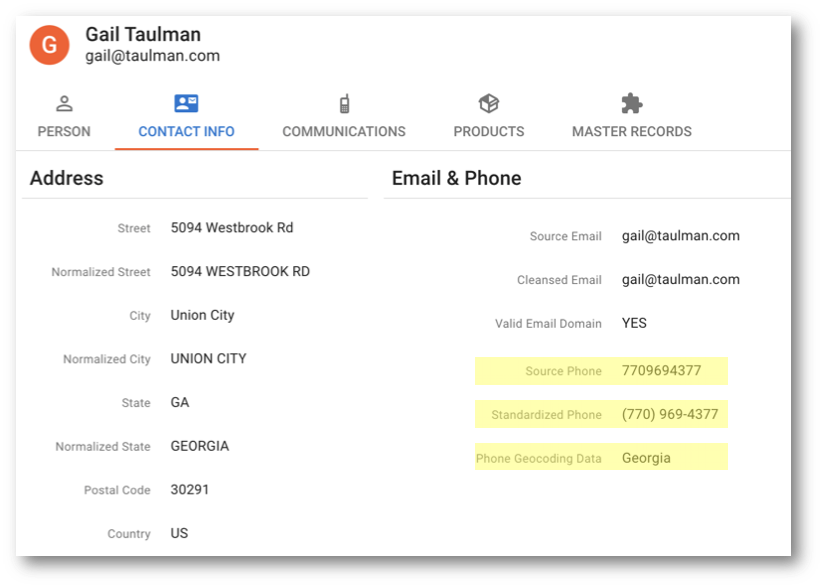Click the Postal Code label
This screenshot has height=587, width=822.
pos(117,490)
